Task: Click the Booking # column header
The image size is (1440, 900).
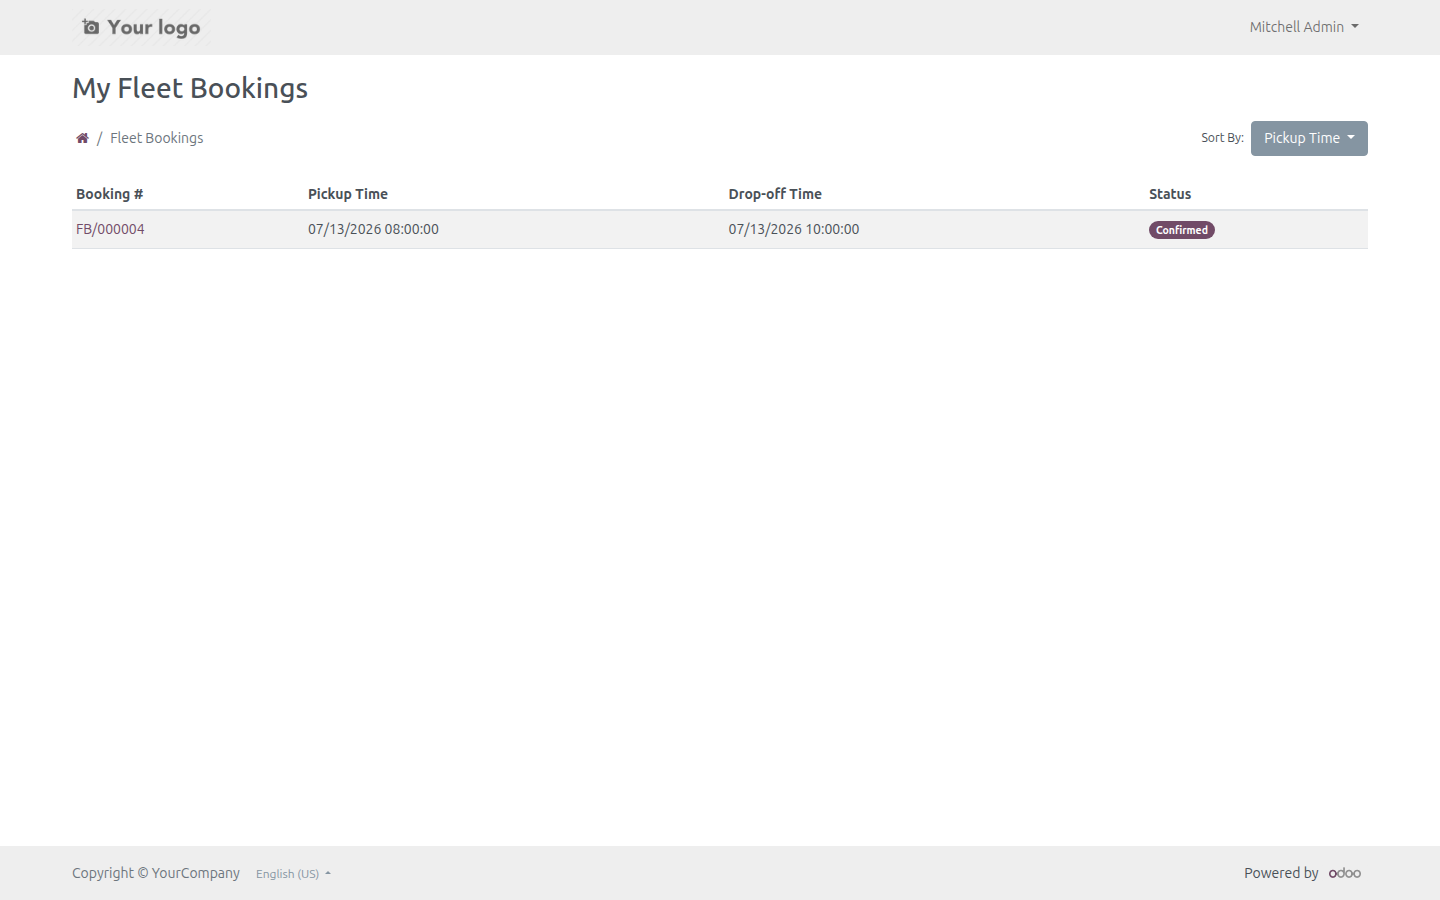Action: pyautogui.click(x=110, y=194)
